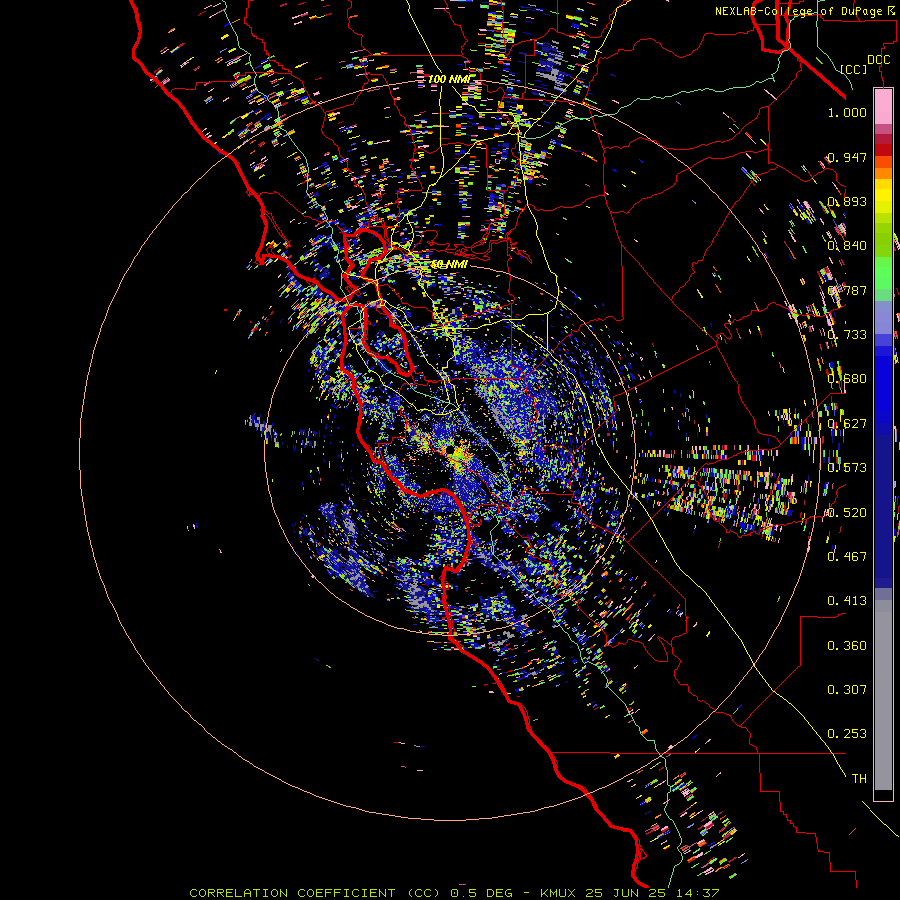Click the 0.840 scale value
Viewport: 900px width, 900px height.
pyautogui.click(x=847, y=246)
